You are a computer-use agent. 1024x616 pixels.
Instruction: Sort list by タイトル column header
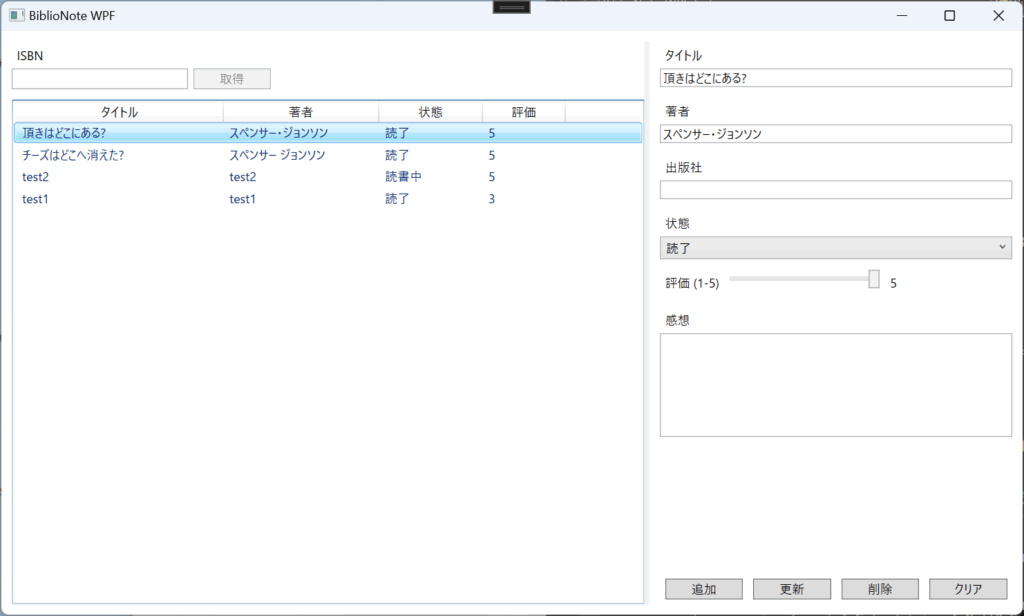tap(119, 112)
